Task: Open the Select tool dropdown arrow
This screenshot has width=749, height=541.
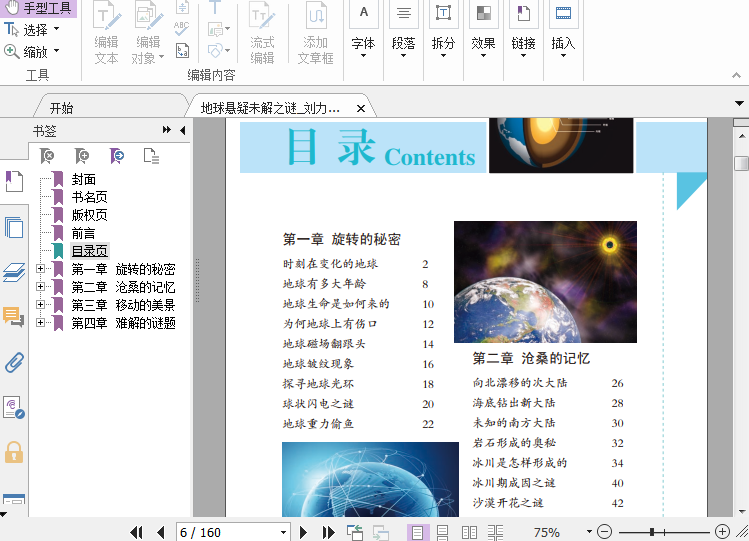Action: pos(56,29)
